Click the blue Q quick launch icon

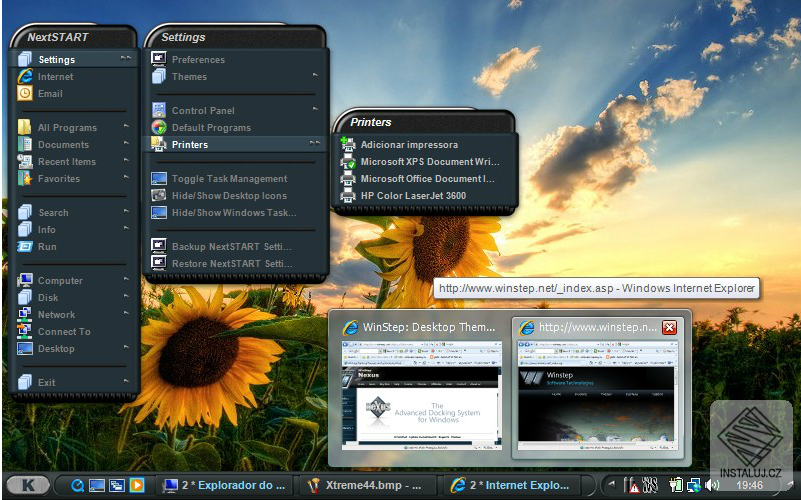pyautogui.click(x=77, y=485)
